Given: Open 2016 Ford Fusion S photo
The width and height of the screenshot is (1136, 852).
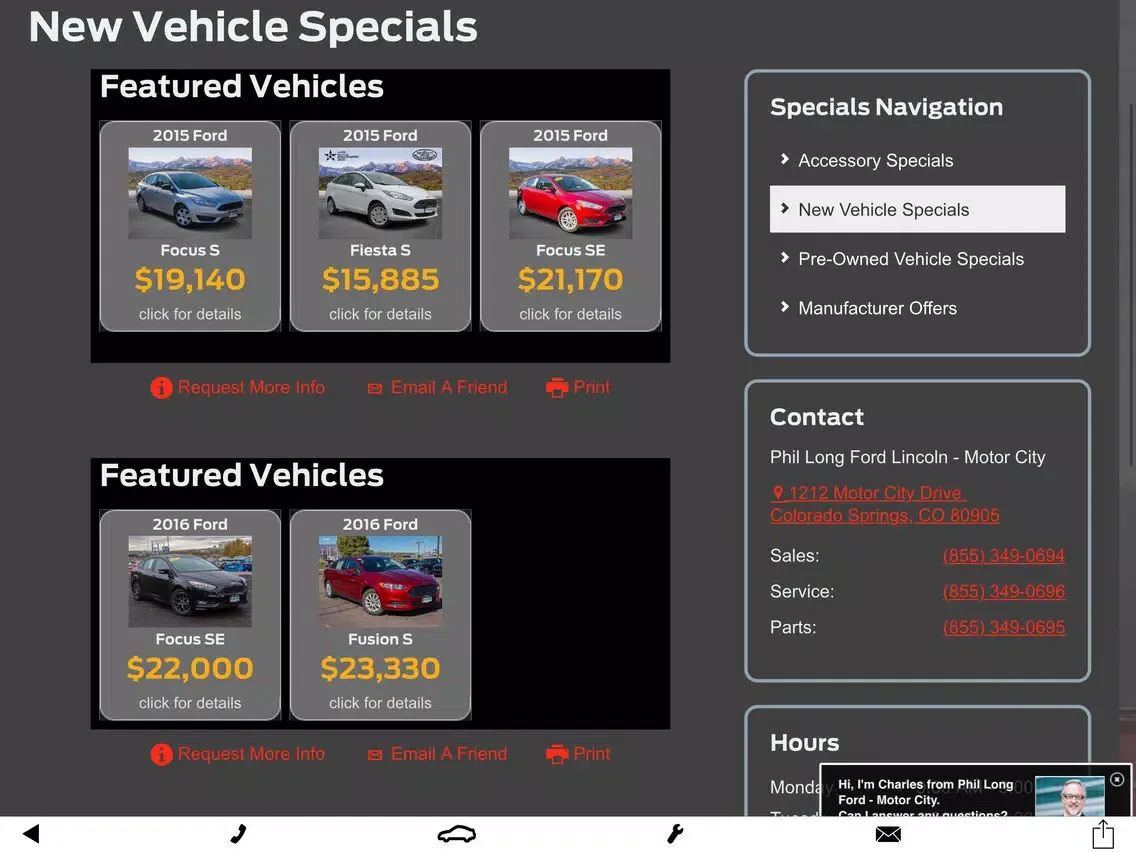Looking at the screenshot, I should pyautogui.click(x=380, y=582).
